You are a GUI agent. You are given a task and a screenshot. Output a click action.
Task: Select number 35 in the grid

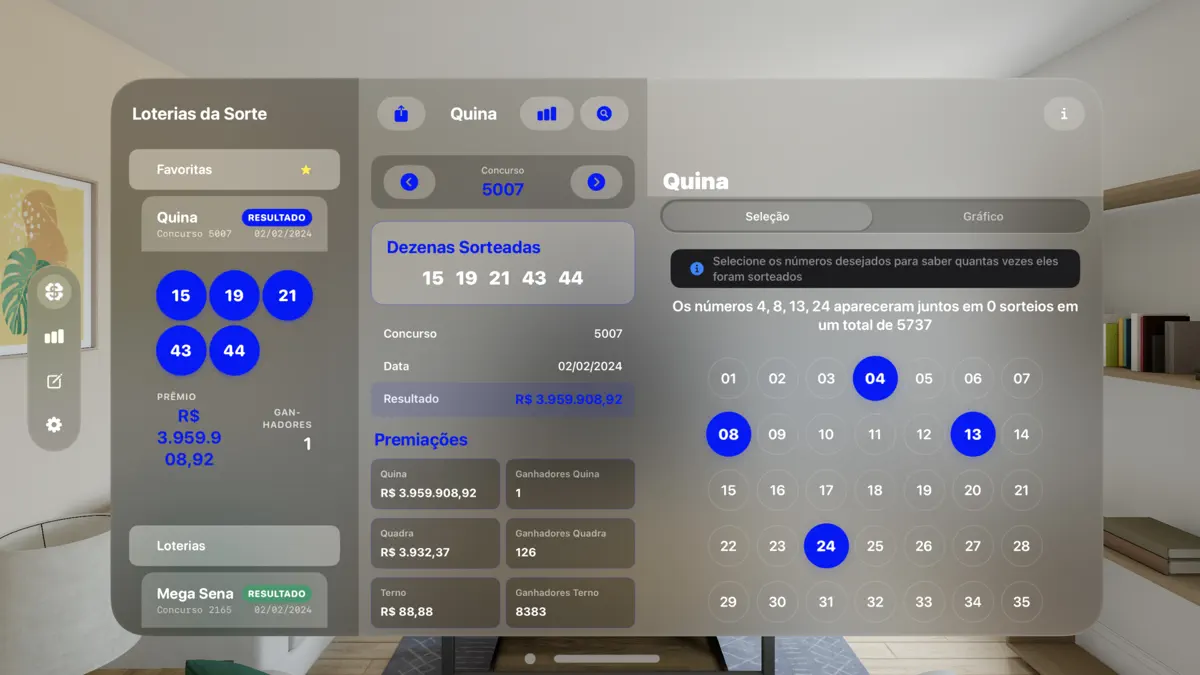[1021, 602]
